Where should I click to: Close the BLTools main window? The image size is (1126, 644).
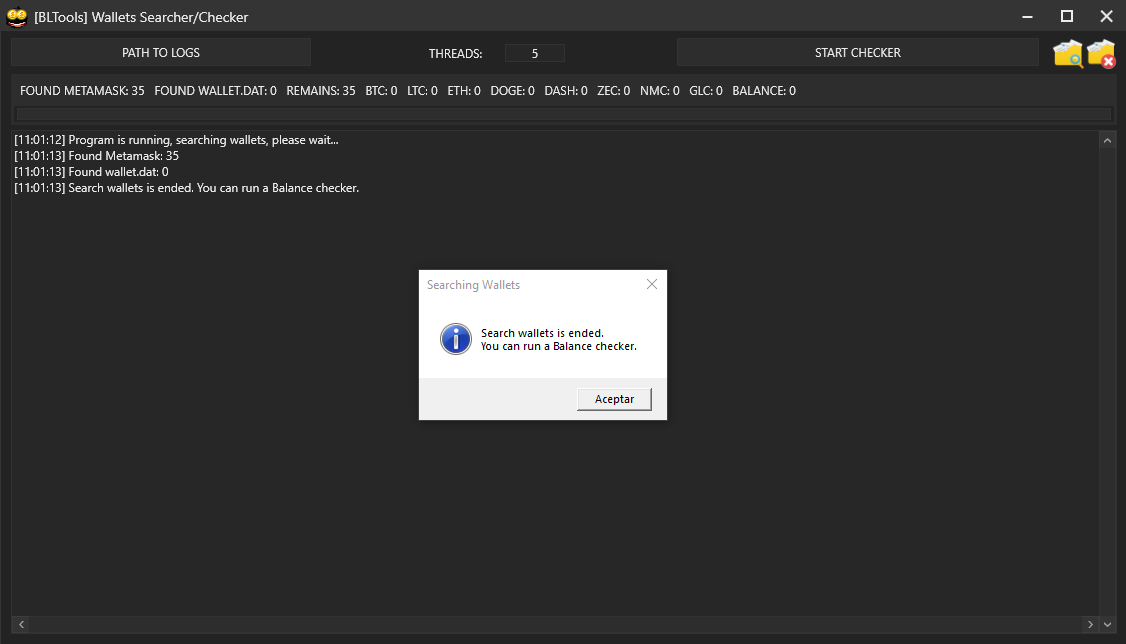tap(1107, 17)
